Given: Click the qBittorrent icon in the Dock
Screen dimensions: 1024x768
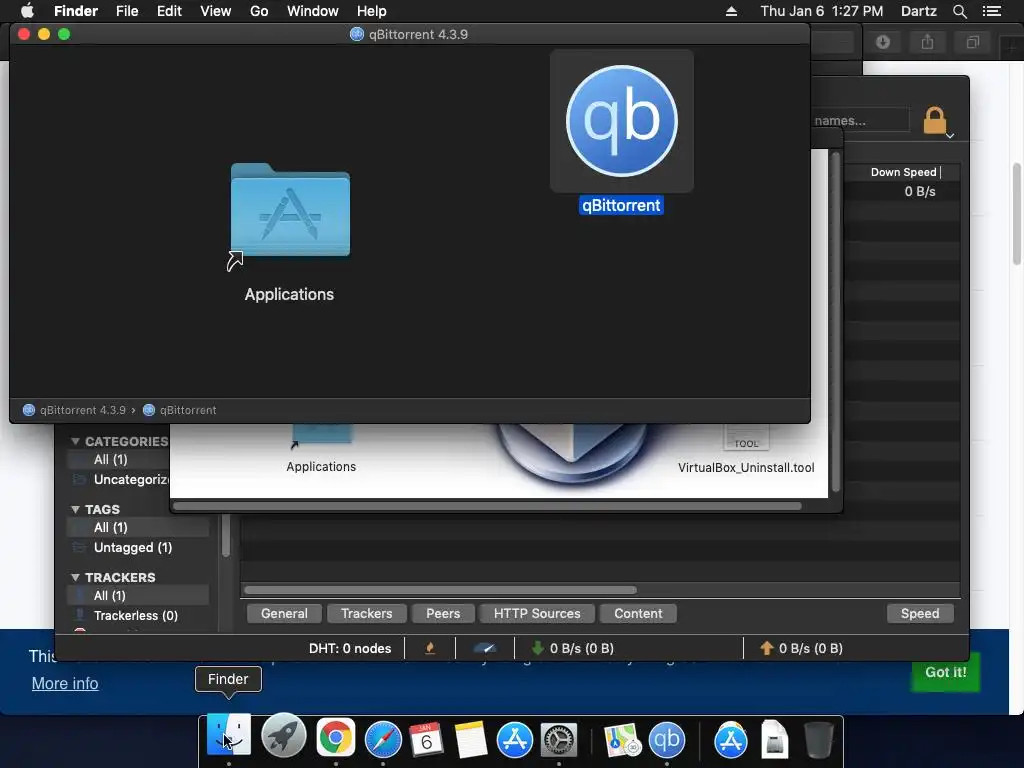Looking at the screenshot, I should pyautogui.click(x=666, y=739).
